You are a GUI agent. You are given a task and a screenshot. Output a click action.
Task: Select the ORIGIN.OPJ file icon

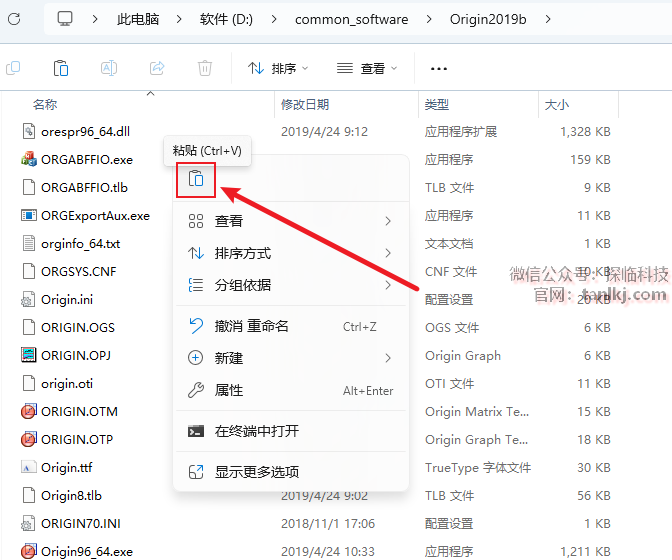pos(29,355)
